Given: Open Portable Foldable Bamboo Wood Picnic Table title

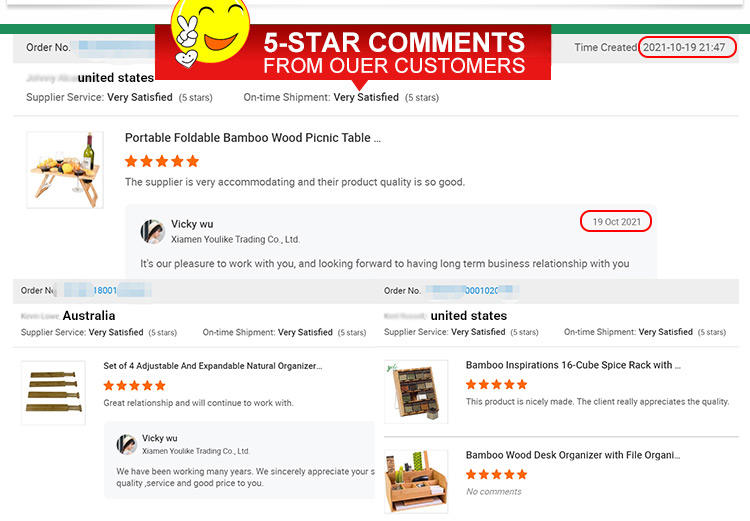Looking at the screenshot, I should tap(253, 138).
